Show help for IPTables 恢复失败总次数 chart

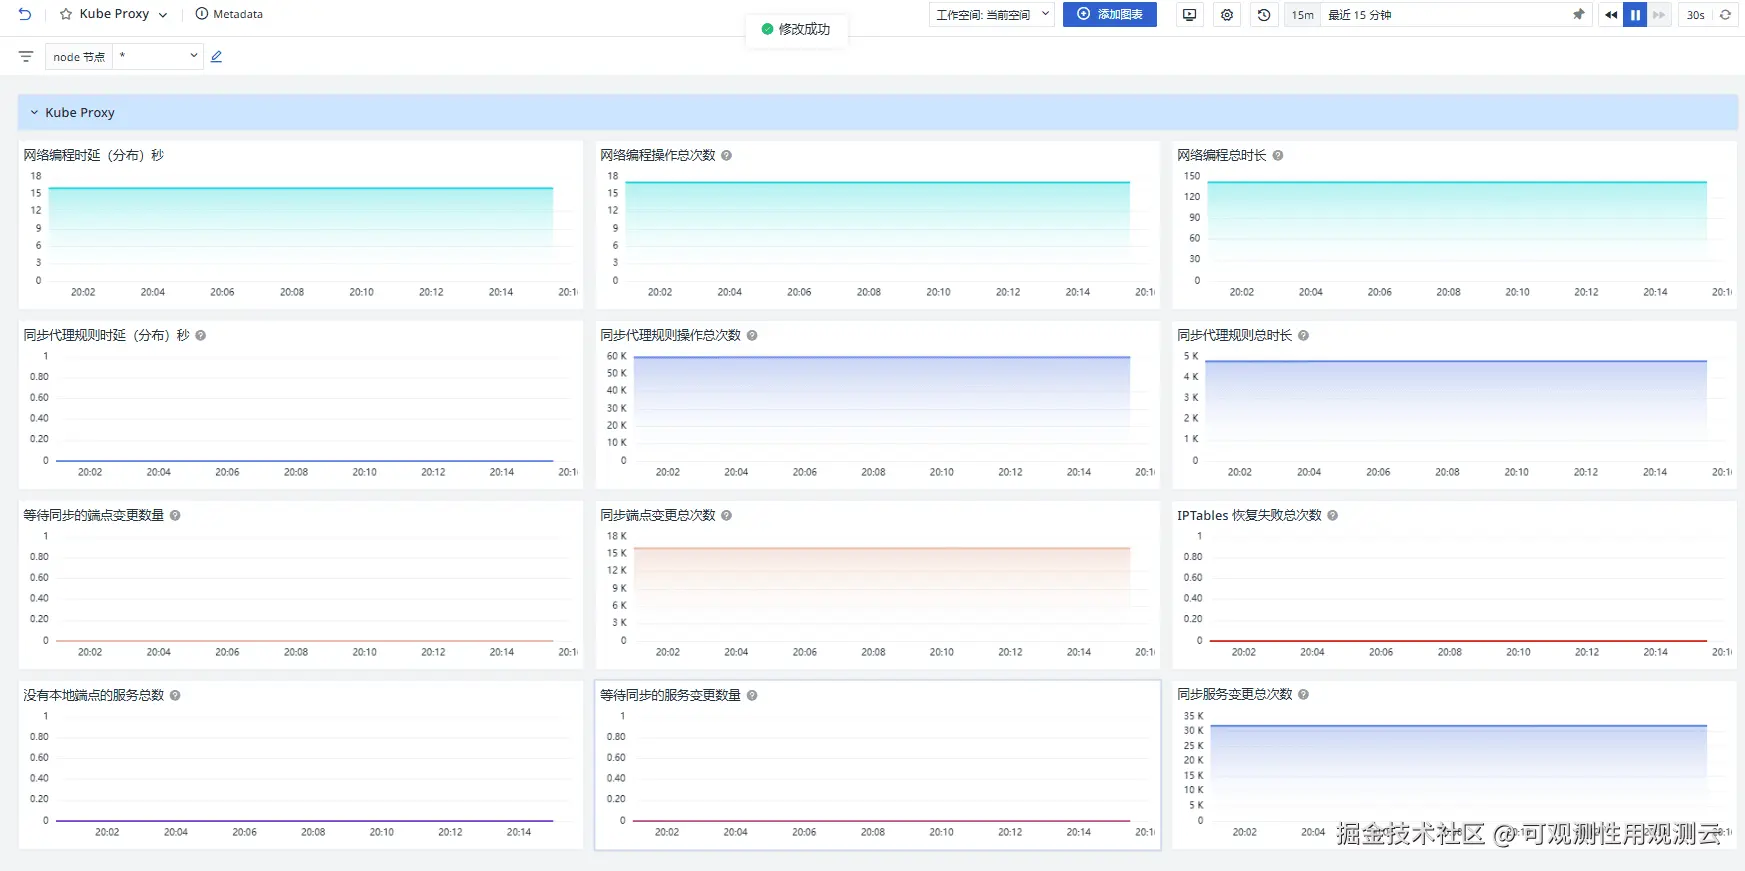(1333, 515)
